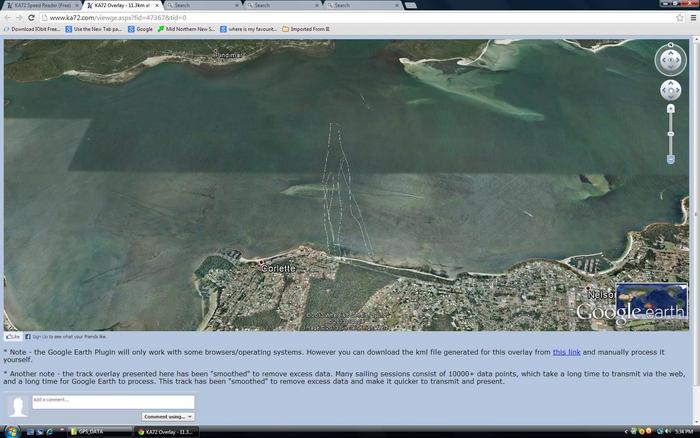Viewport: 700px width, 438px height.
Task: Click the browser reload button
Action: pos(31,17)
